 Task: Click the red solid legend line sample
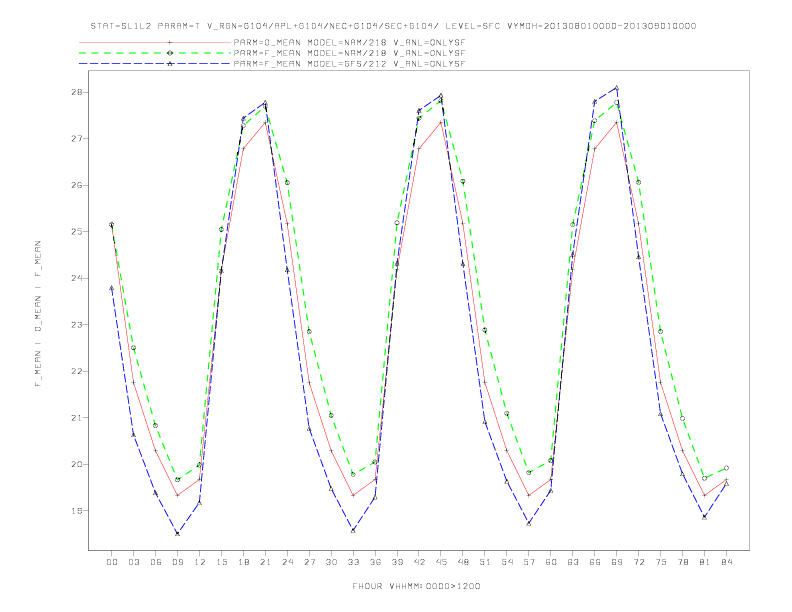[155, 42]
